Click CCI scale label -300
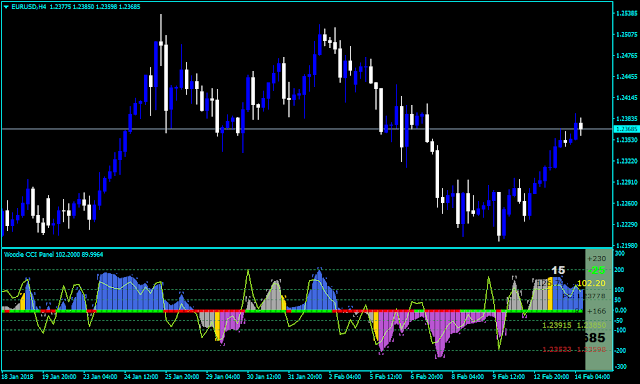The width and height of the screenshot is (640, 384). tap(620, 367)
